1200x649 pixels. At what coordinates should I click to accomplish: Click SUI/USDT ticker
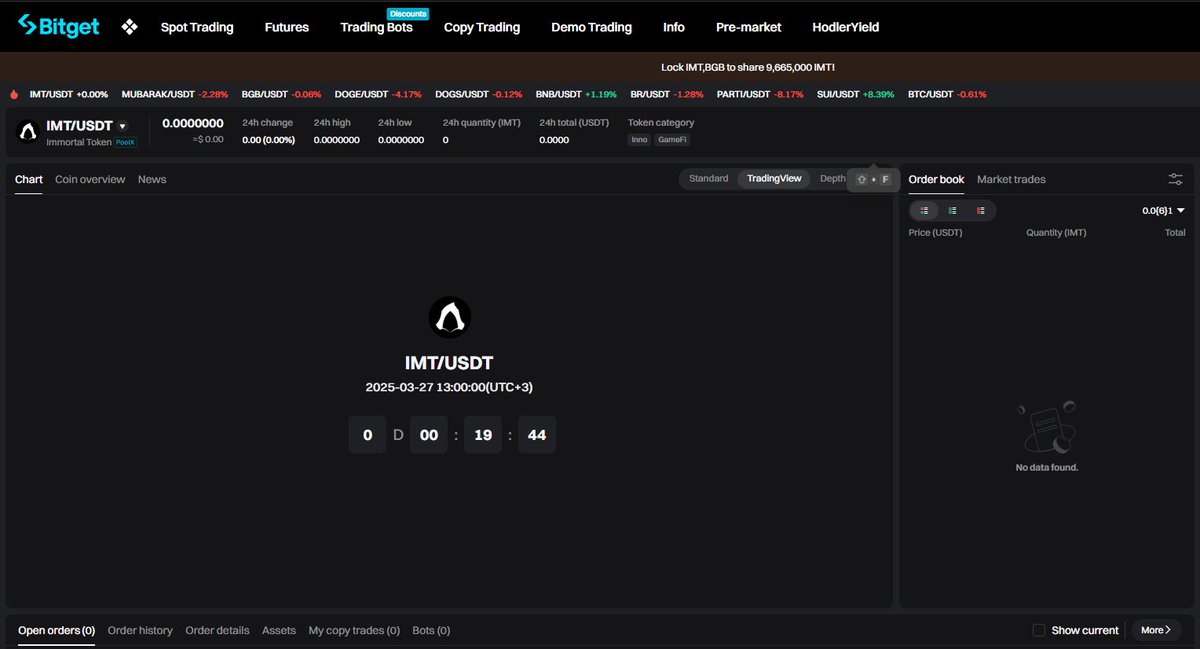point(855,94)
